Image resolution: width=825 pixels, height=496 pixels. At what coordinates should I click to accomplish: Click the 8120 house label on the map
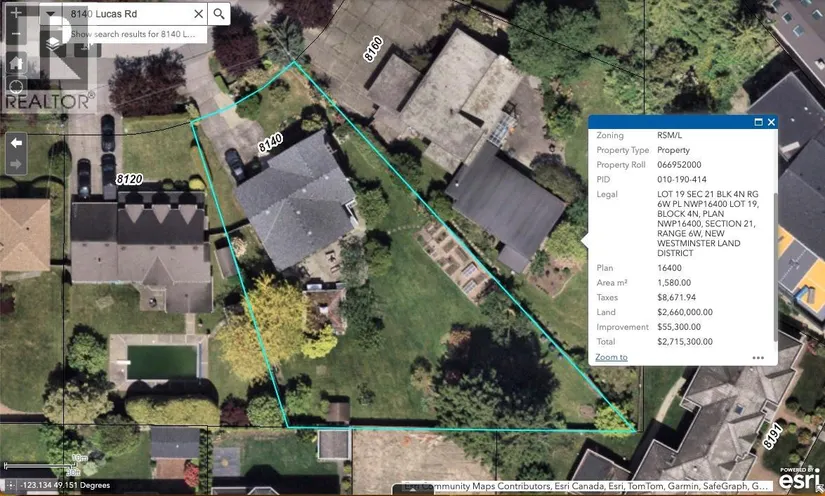pos(130,179)
